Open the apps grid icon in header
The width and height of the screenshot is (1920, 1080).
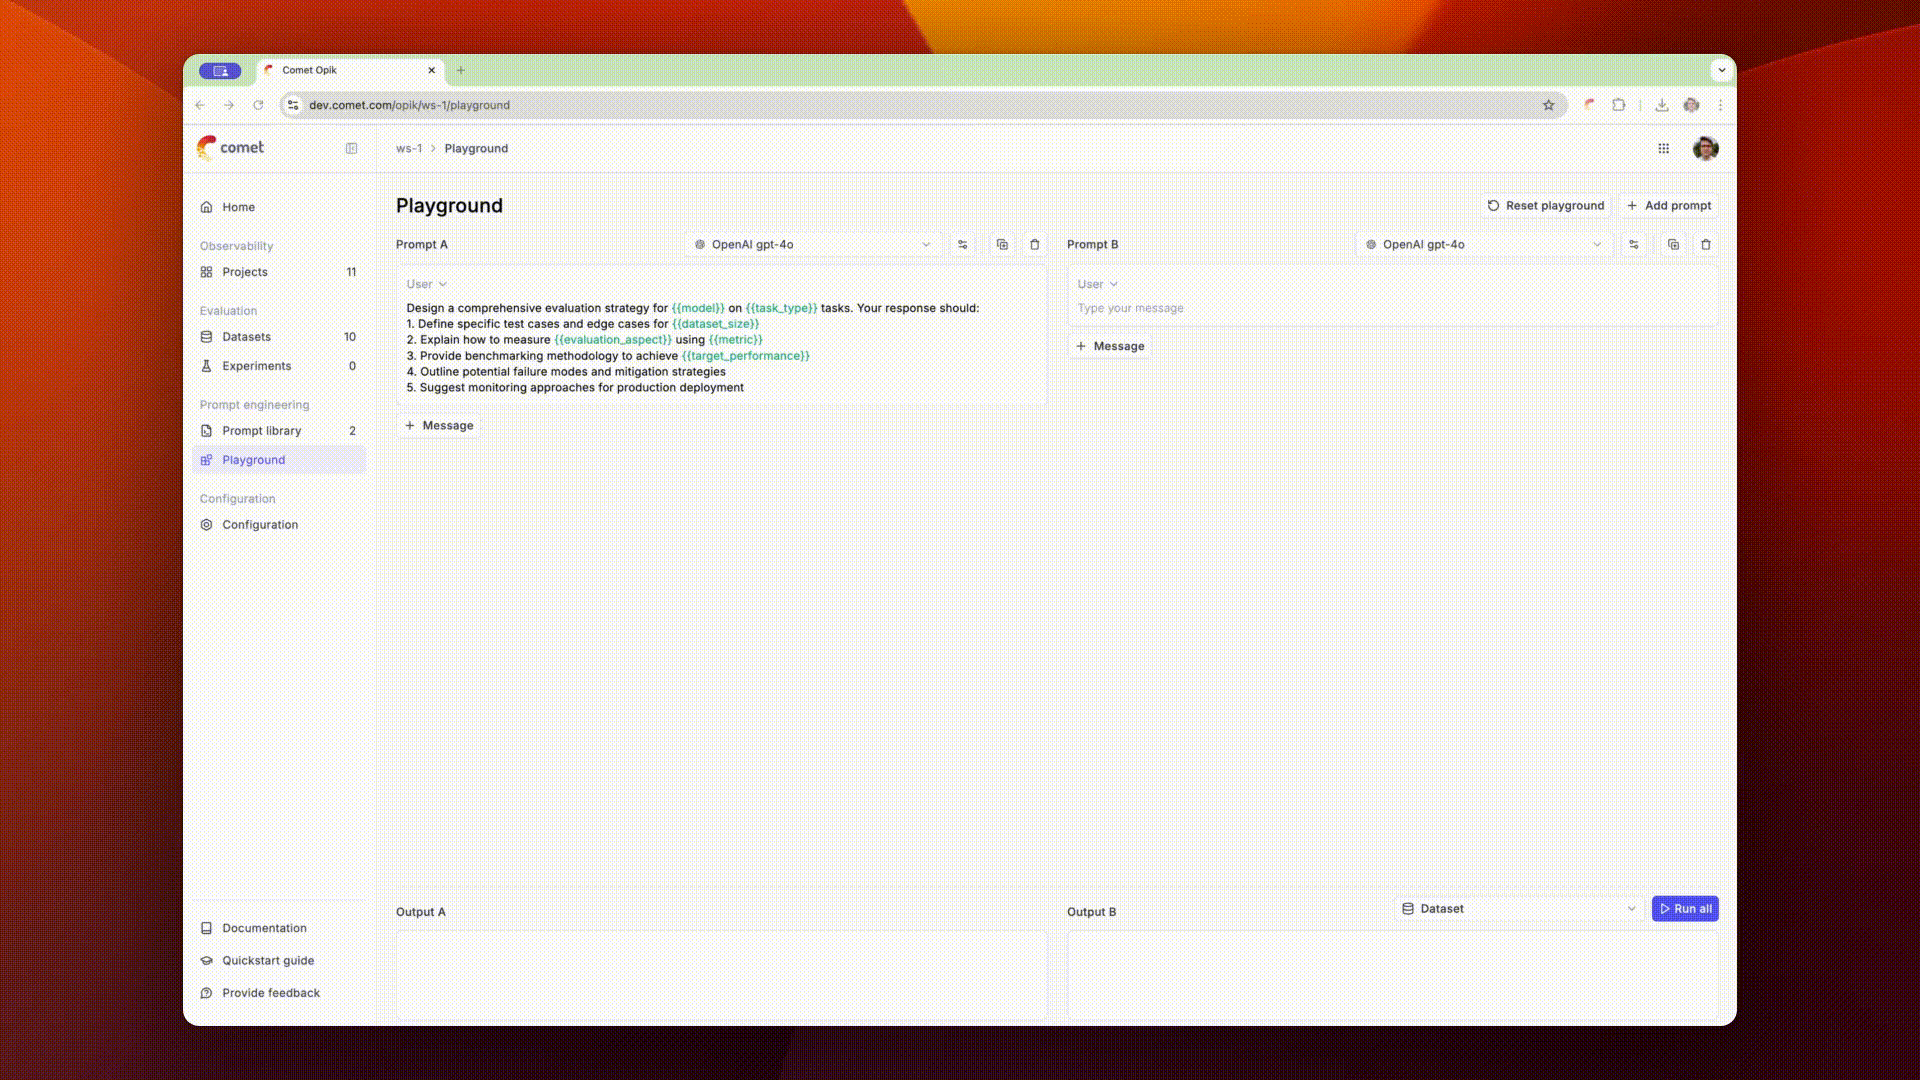(1663, 148)
